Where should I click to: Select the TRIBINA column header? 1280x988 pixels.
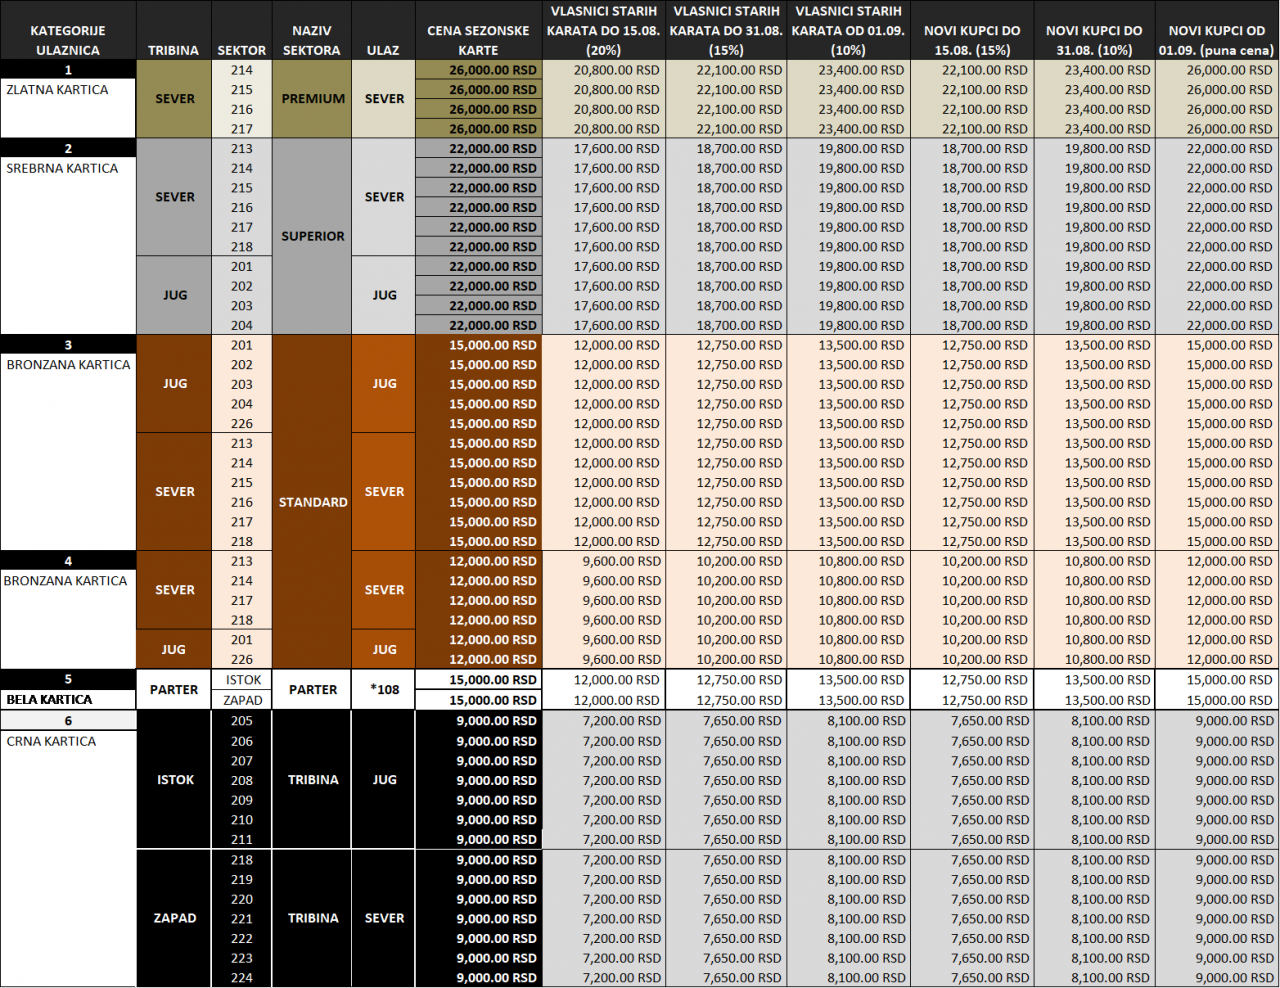point(173,49)
